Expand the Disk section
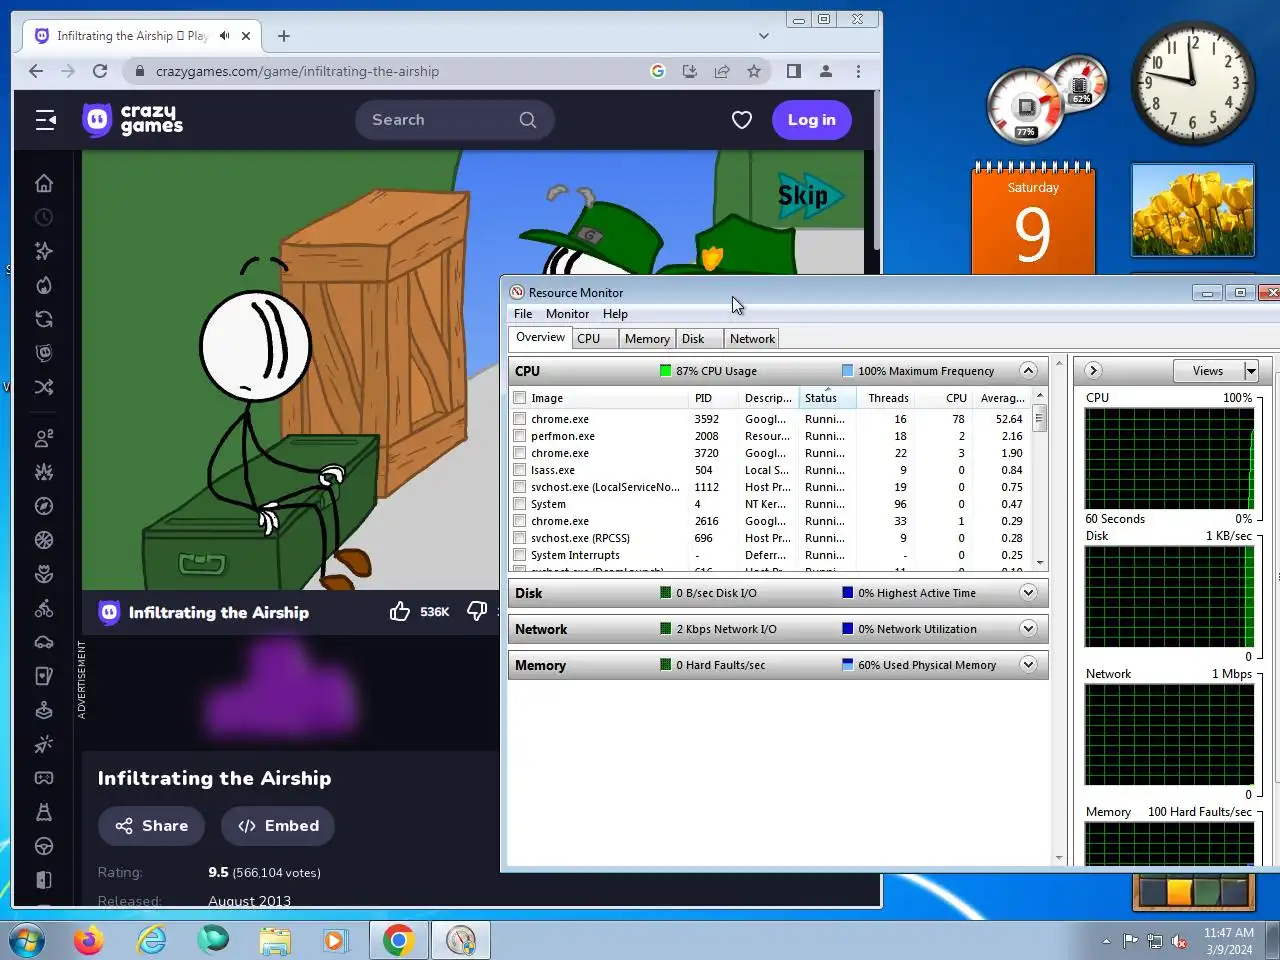Screen dimensions: 1280x960 click(x=1028, y=593)
